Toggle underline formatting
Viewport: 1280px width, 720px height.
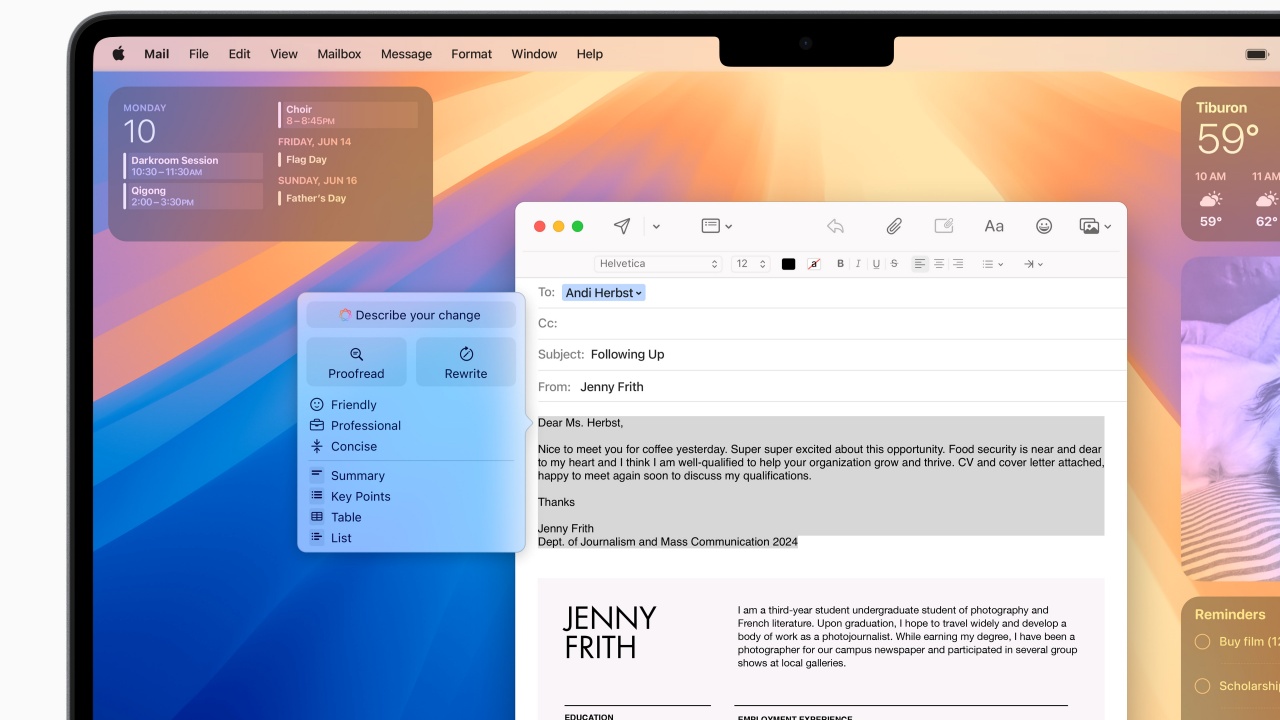[x=875, y=263]
